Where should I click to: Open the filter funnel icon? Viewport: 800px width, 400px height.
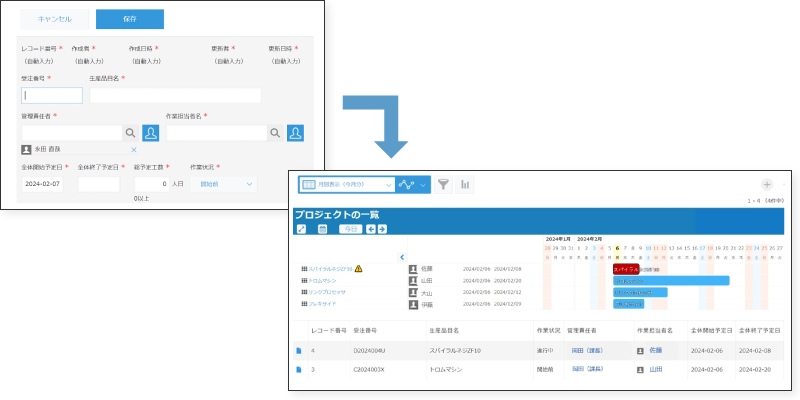coord(444,185)
